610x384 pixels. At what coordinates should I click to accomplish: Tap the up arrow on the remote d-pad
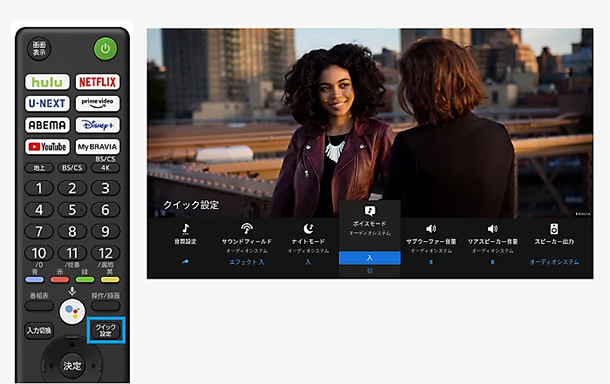click(72, 344)
